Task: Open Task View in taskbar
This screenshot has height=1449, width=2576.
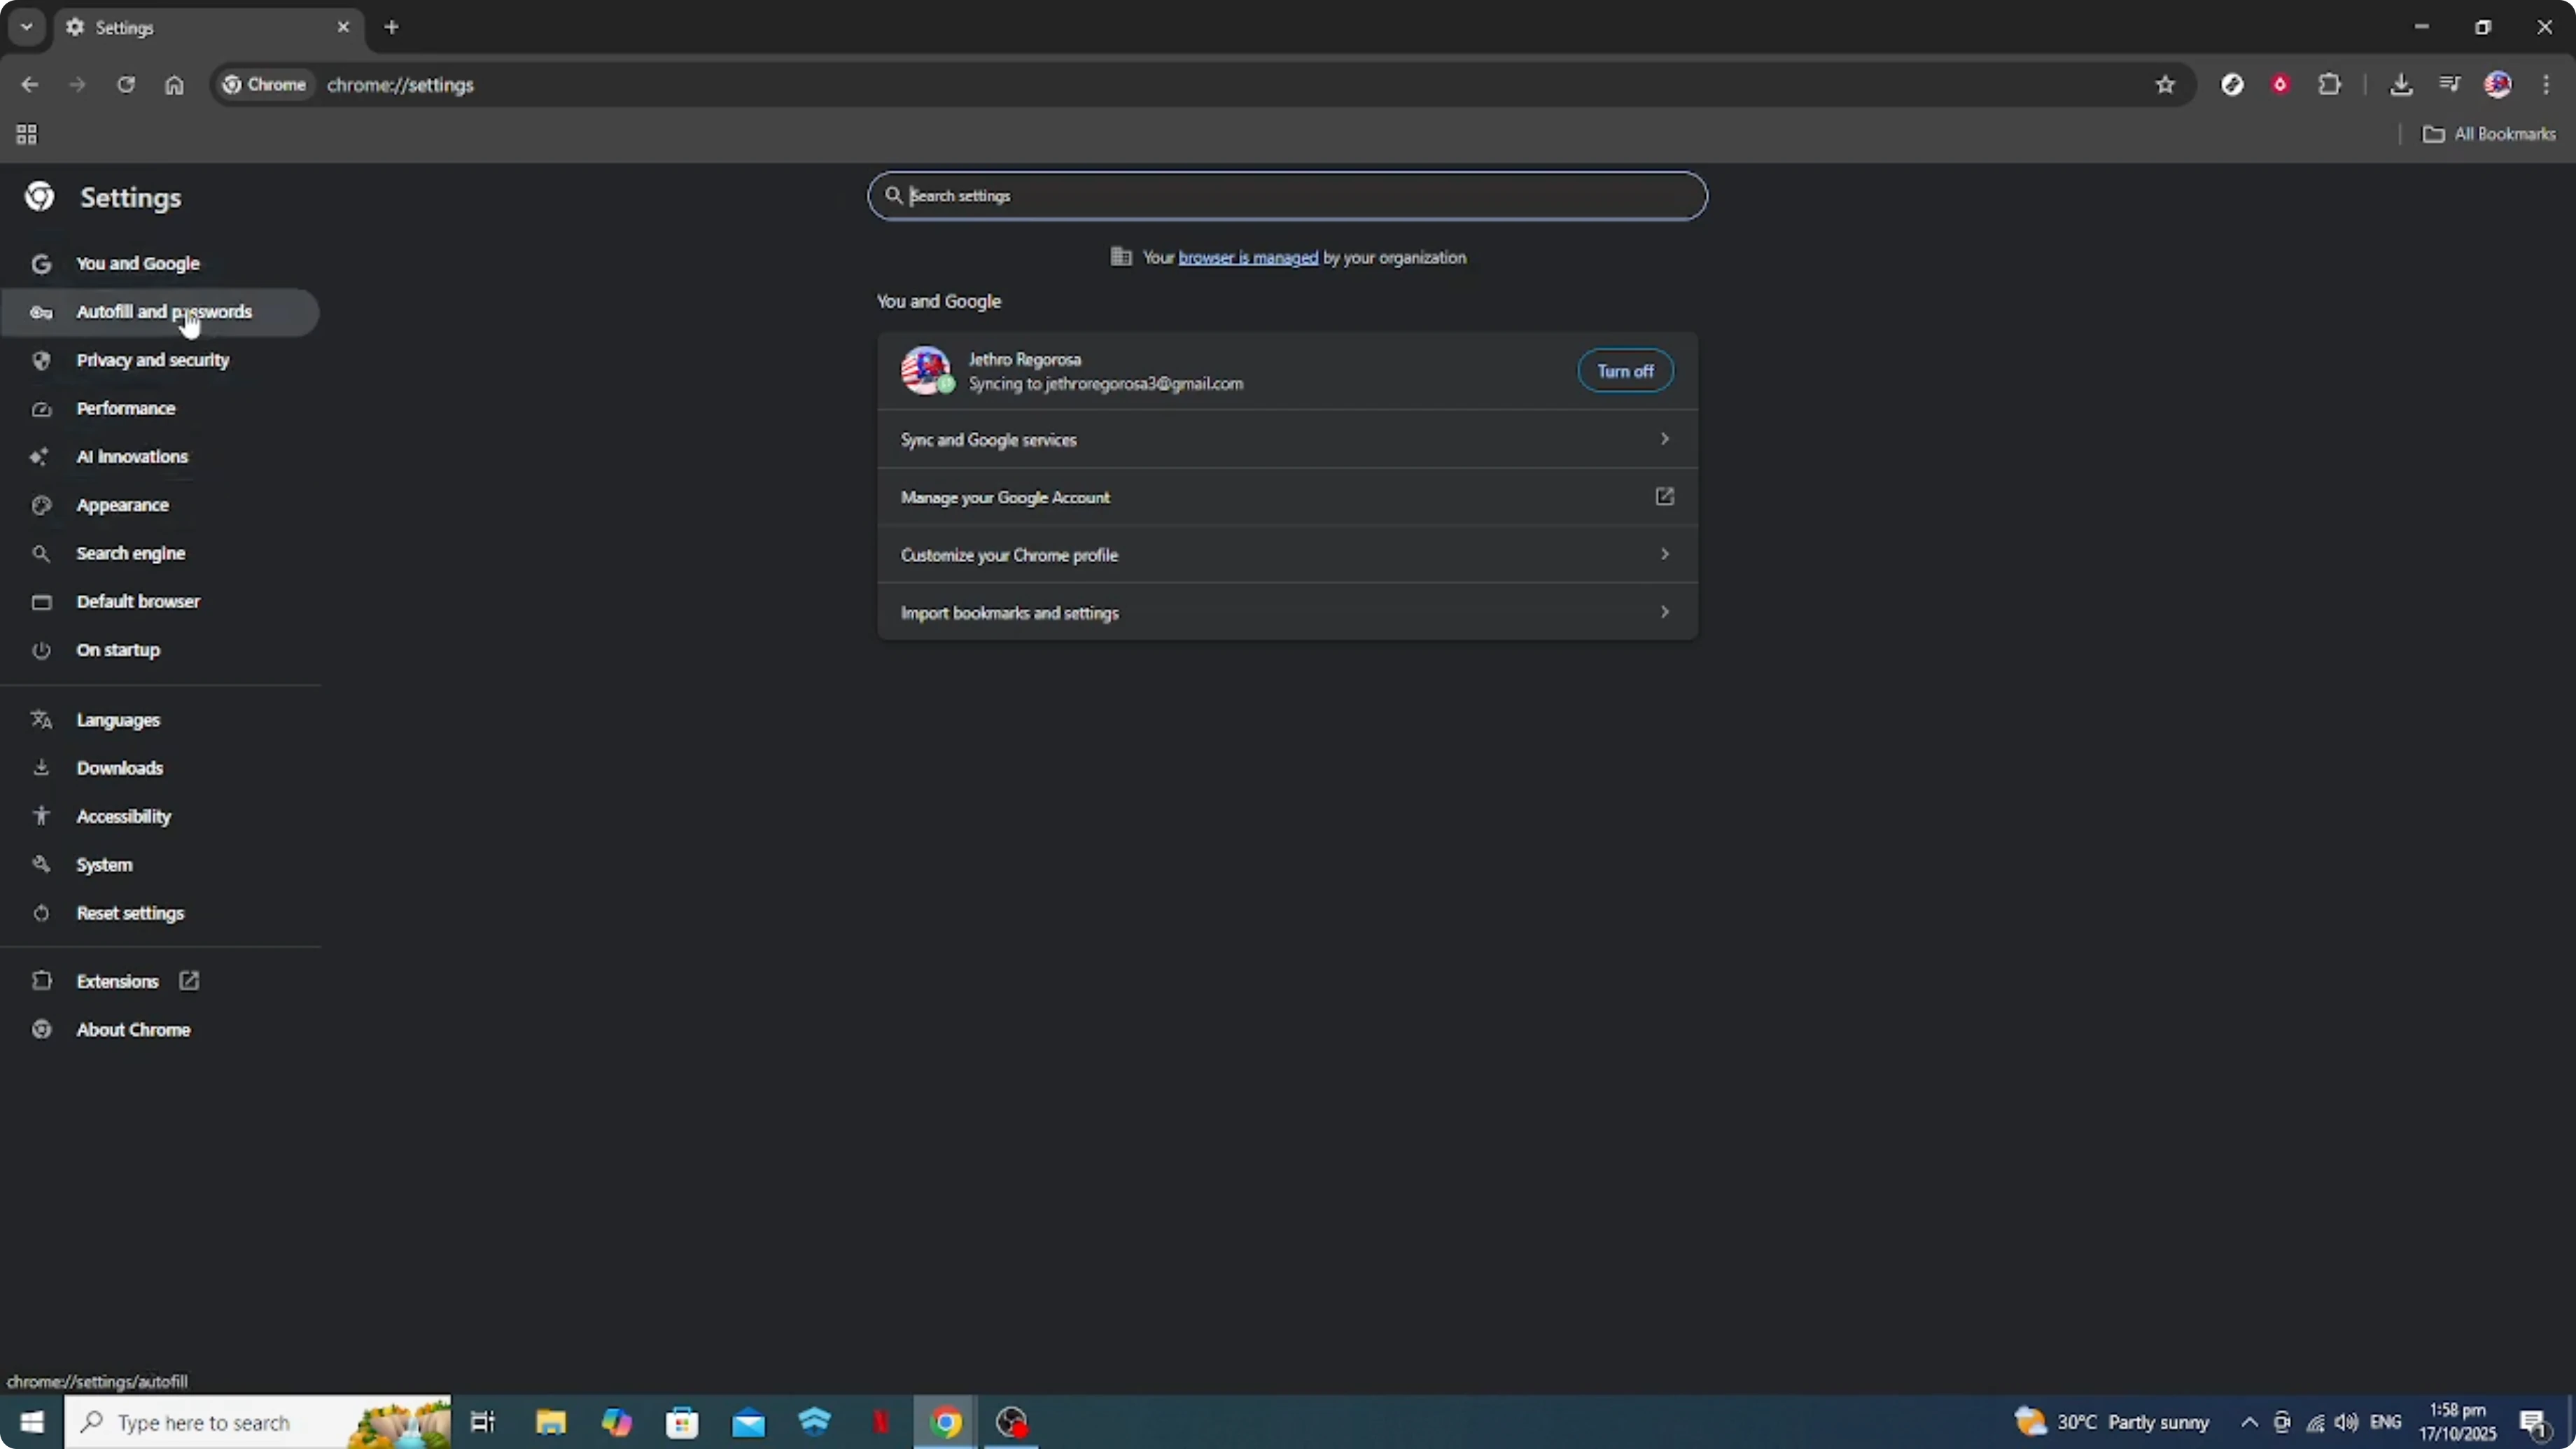Action: point(483,1422)
